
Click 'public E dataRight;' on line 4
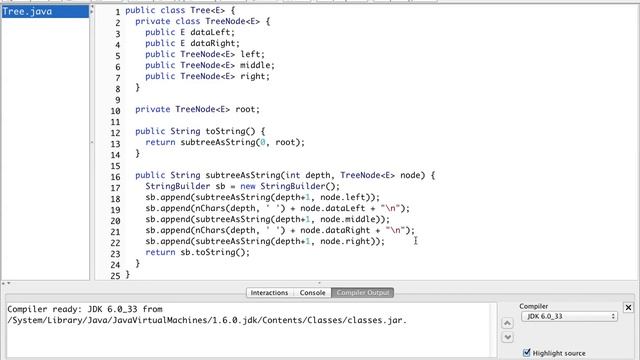(192, 43)
